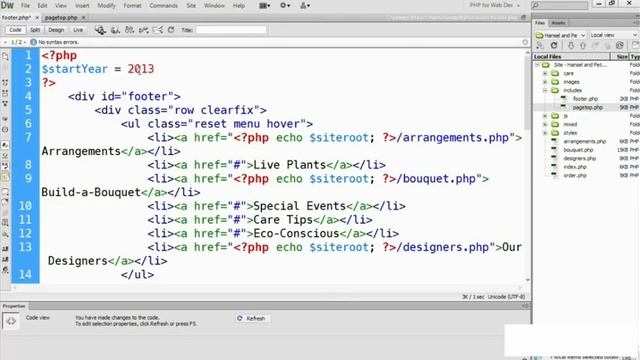This screenshot has width=640, height=360.
Task: Close the footer.php tab
Action: 37,18
